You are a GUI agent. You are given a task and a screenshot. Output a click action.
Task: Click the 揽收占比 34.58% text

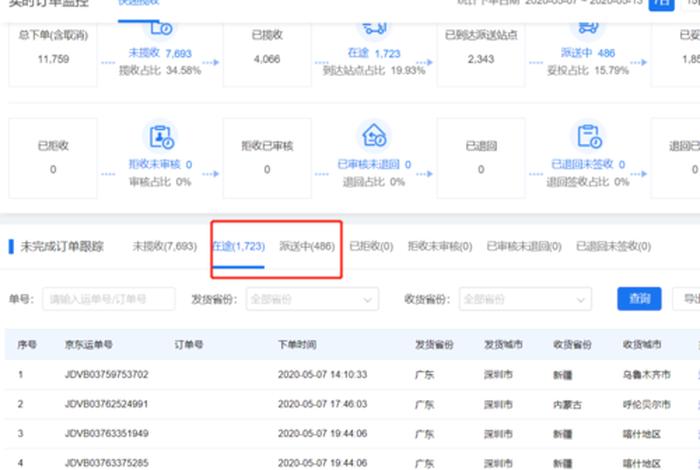click(x=160, y=71)
